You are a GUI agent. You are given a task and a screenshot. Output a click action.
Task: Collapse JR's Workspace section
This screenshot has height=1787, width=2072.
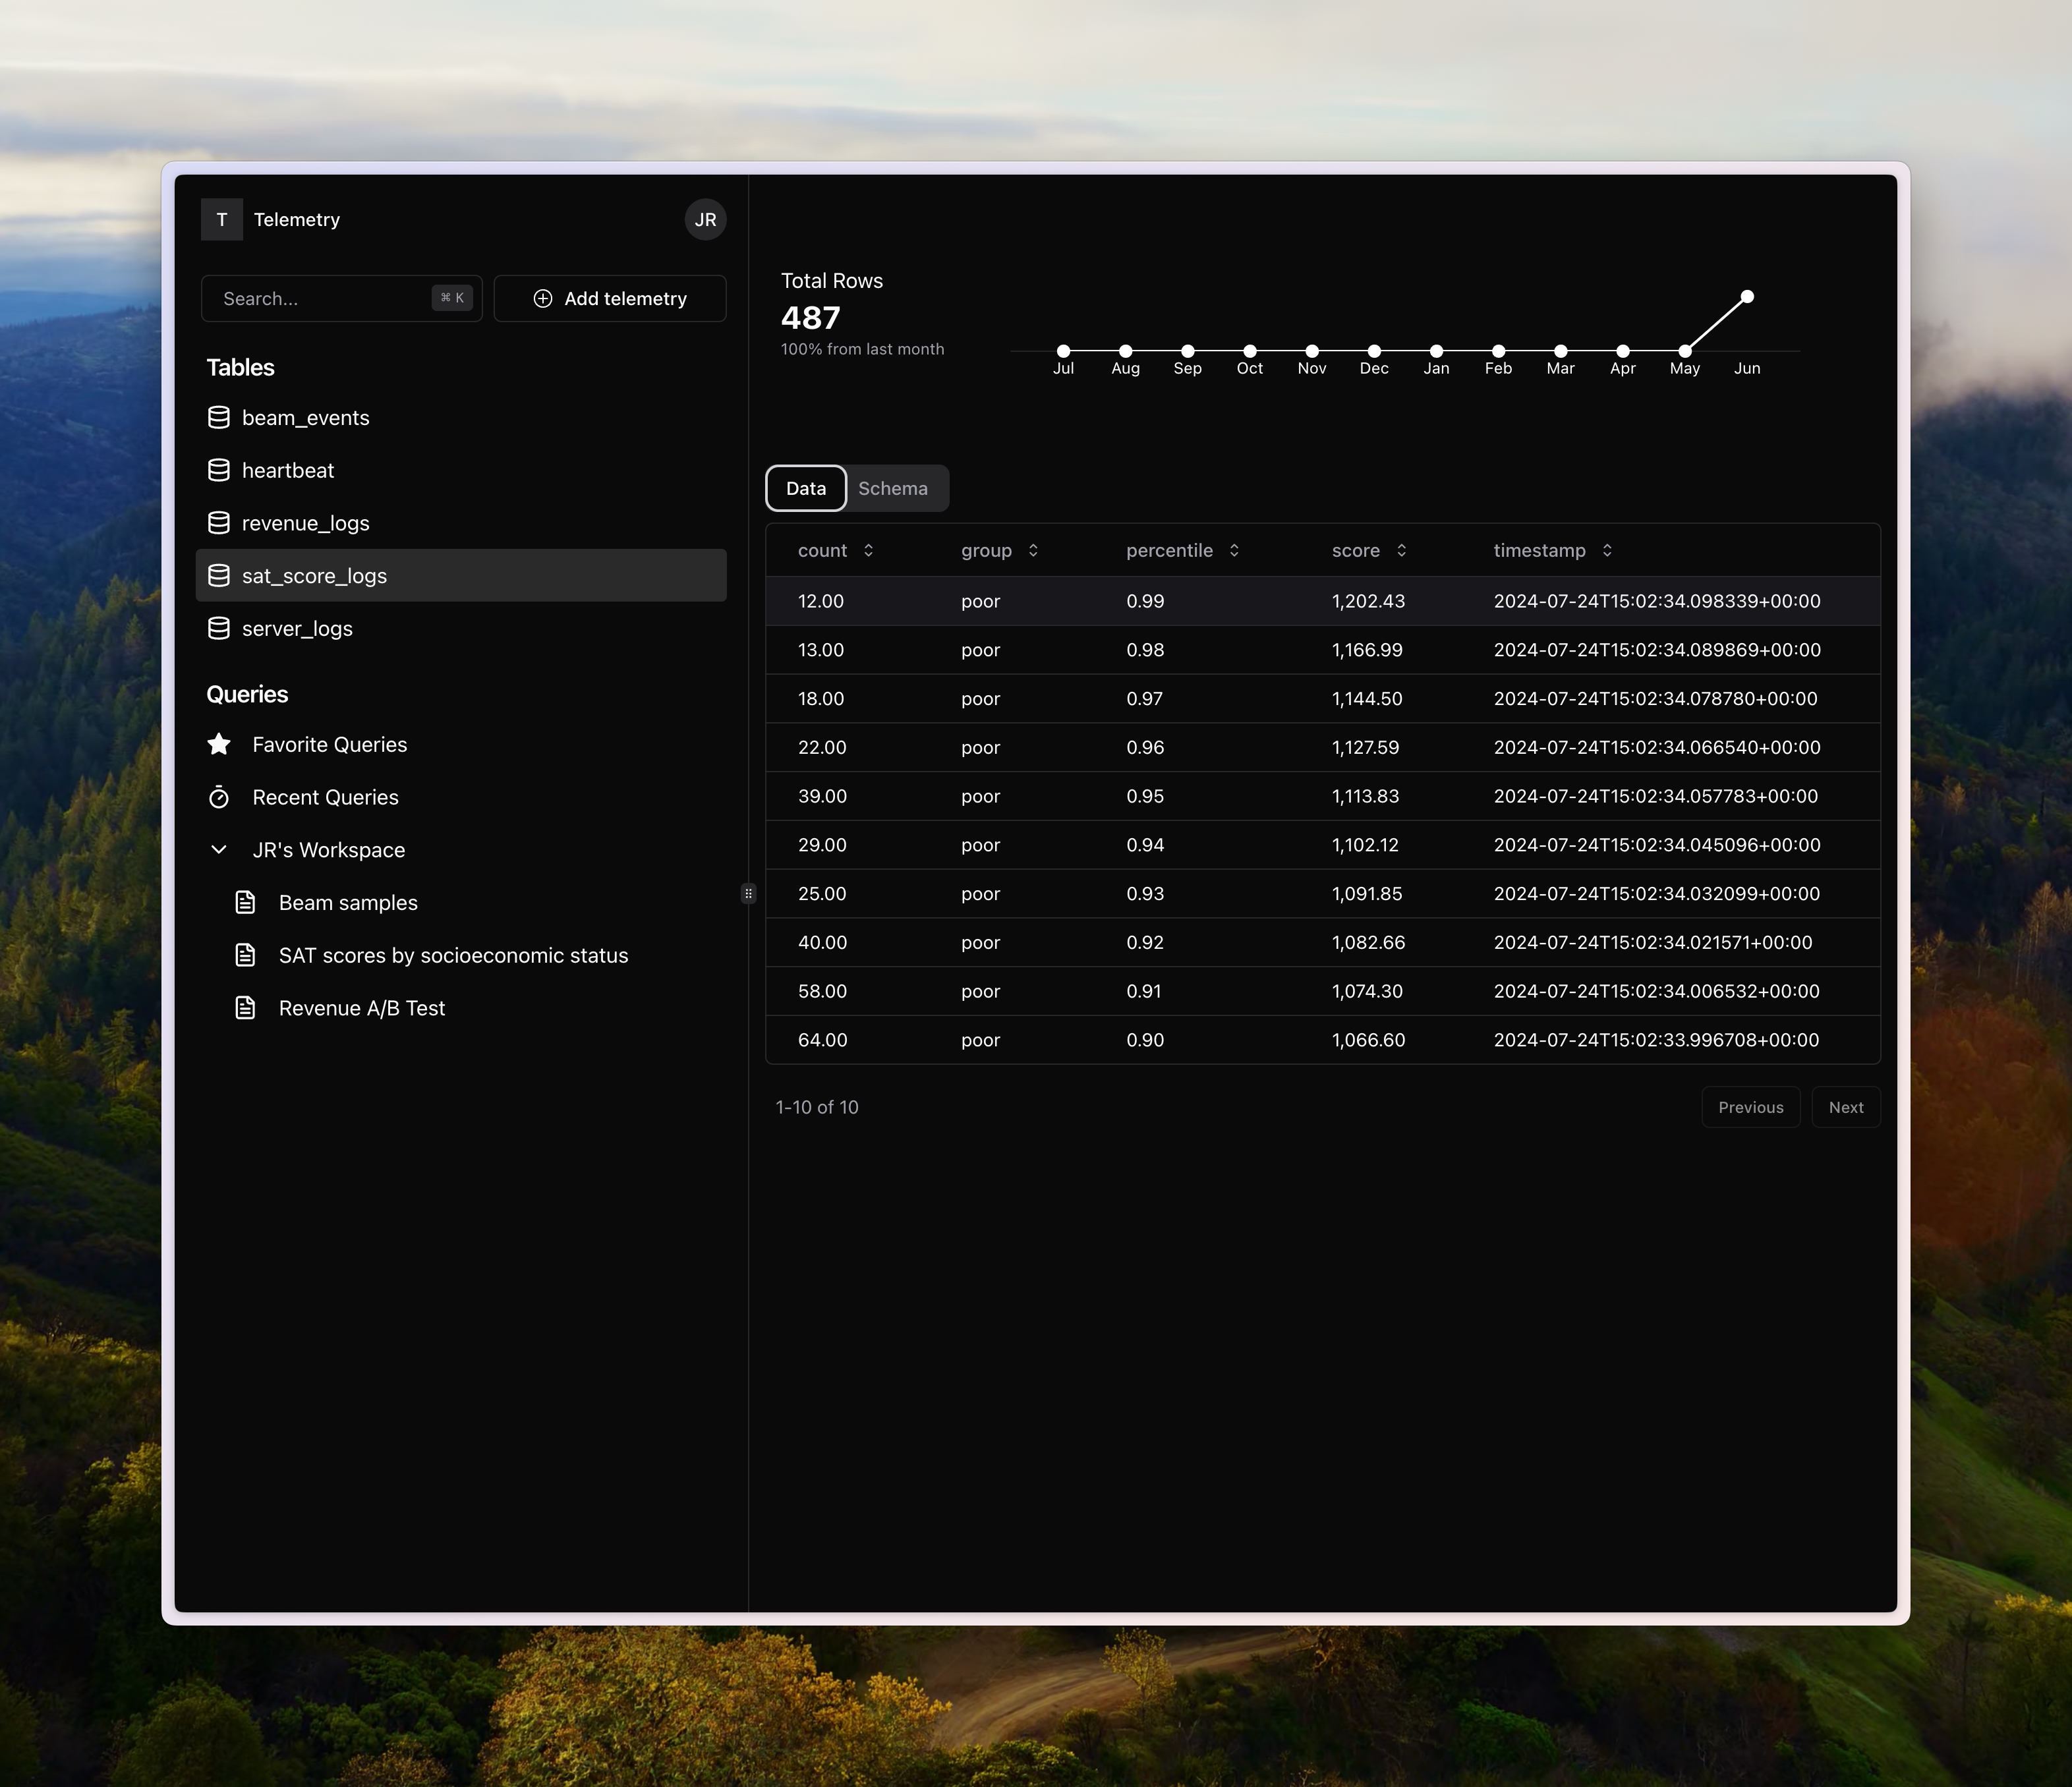[x=219, y=849]
